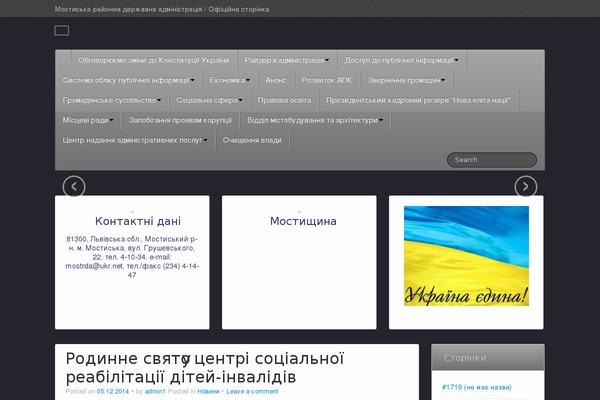Expand the Звернення громадян dropdown
Screen dimensions: 600x400
coord(406,80)
